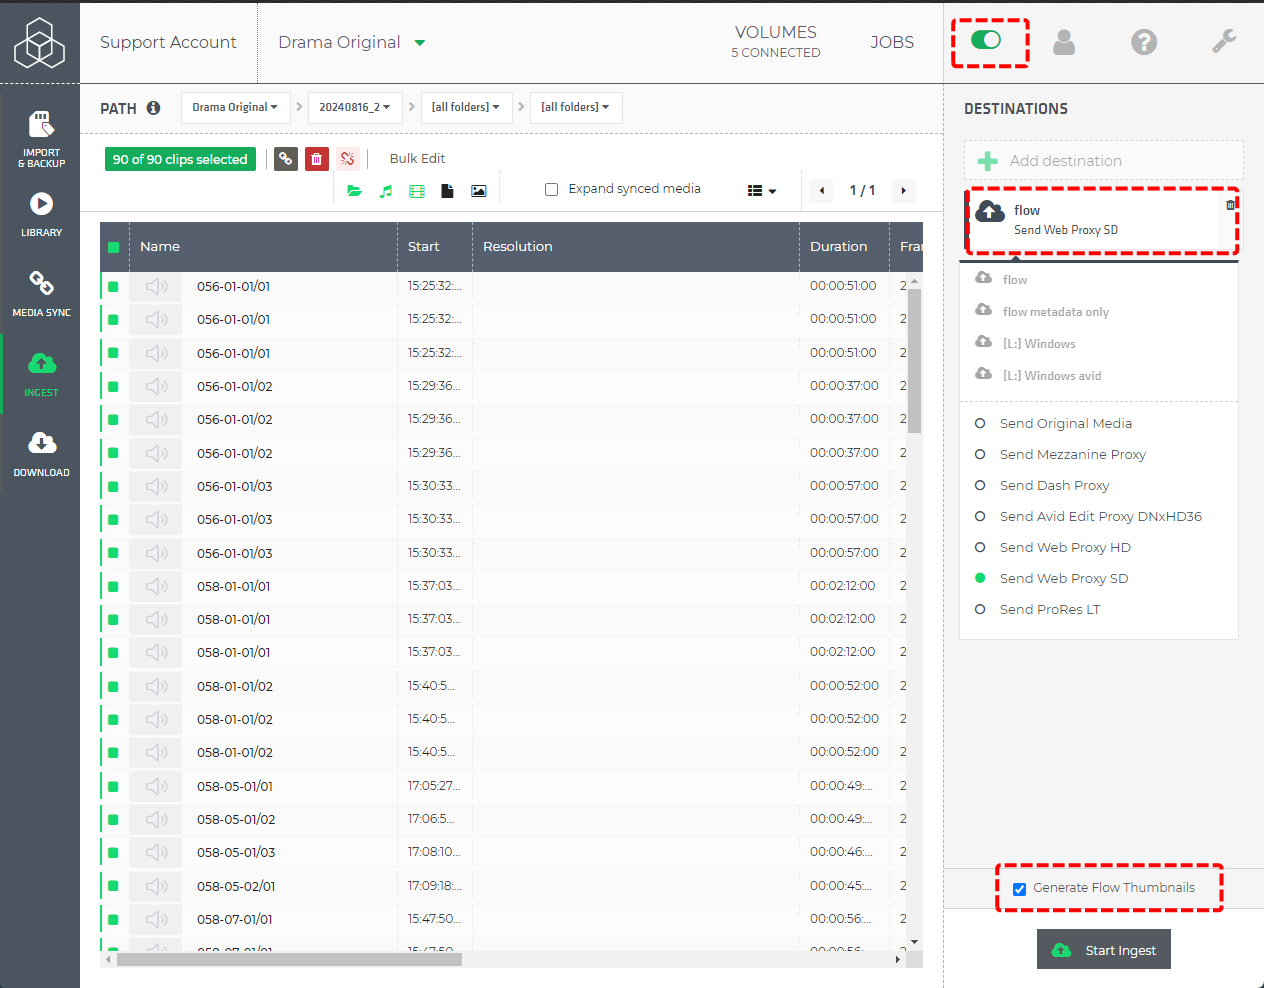Click the unsync clips icon next to Bulk Edit

point(347,159)
